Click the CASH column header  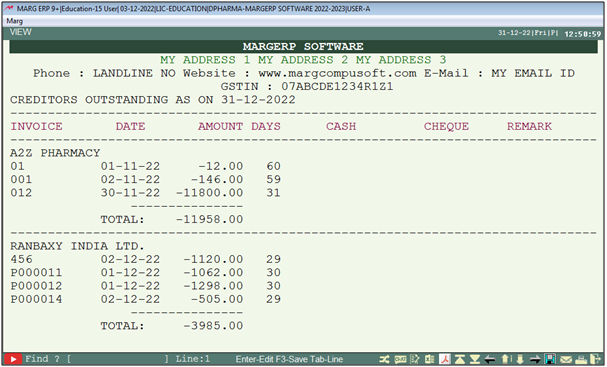[x=341, y=126]
